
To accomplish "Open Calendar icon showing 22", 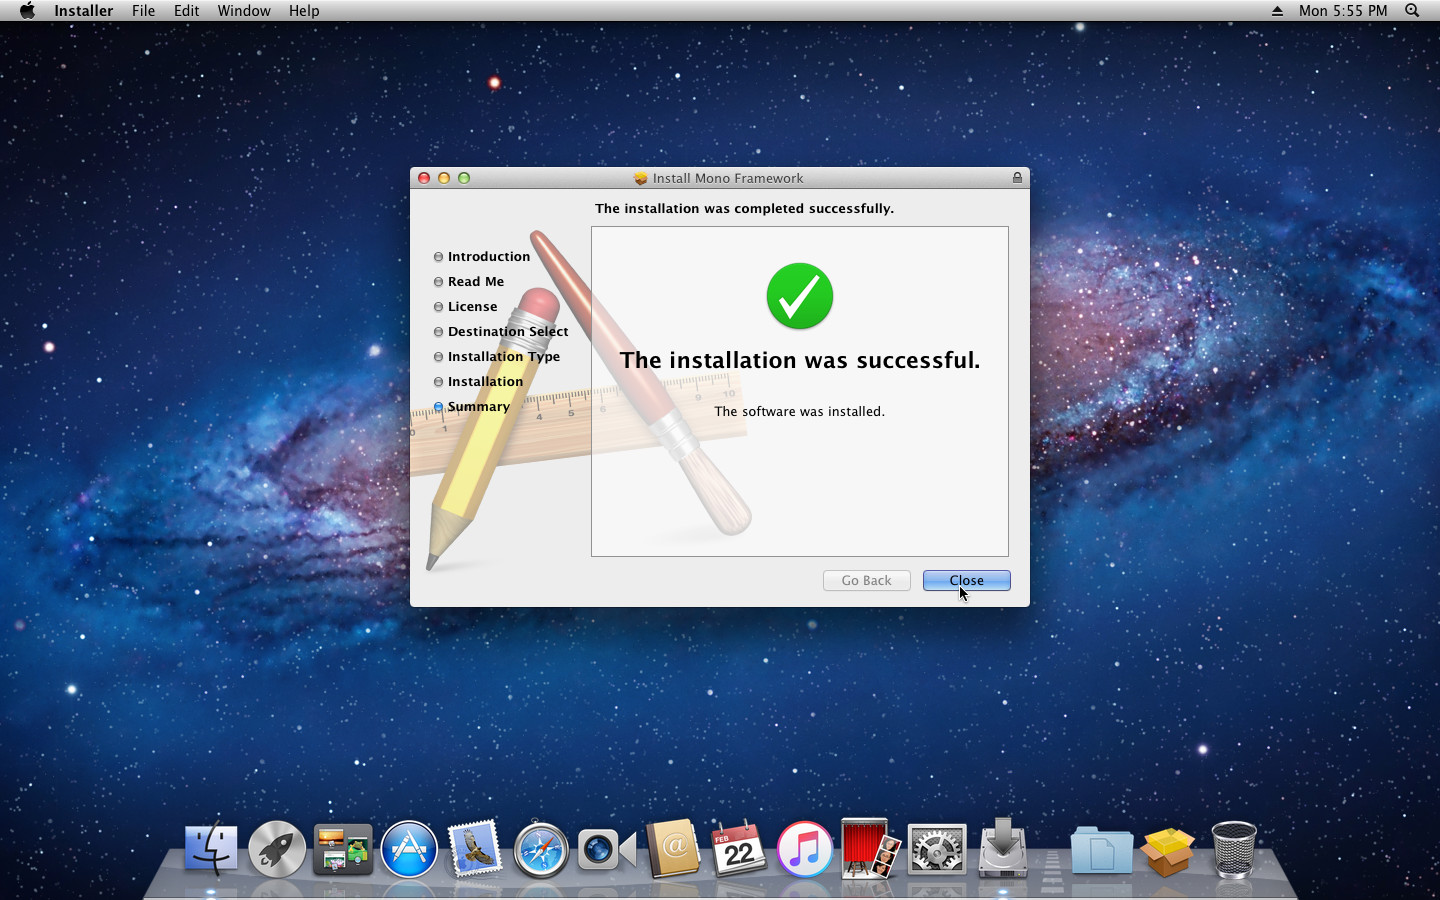I will pos(738,850).
